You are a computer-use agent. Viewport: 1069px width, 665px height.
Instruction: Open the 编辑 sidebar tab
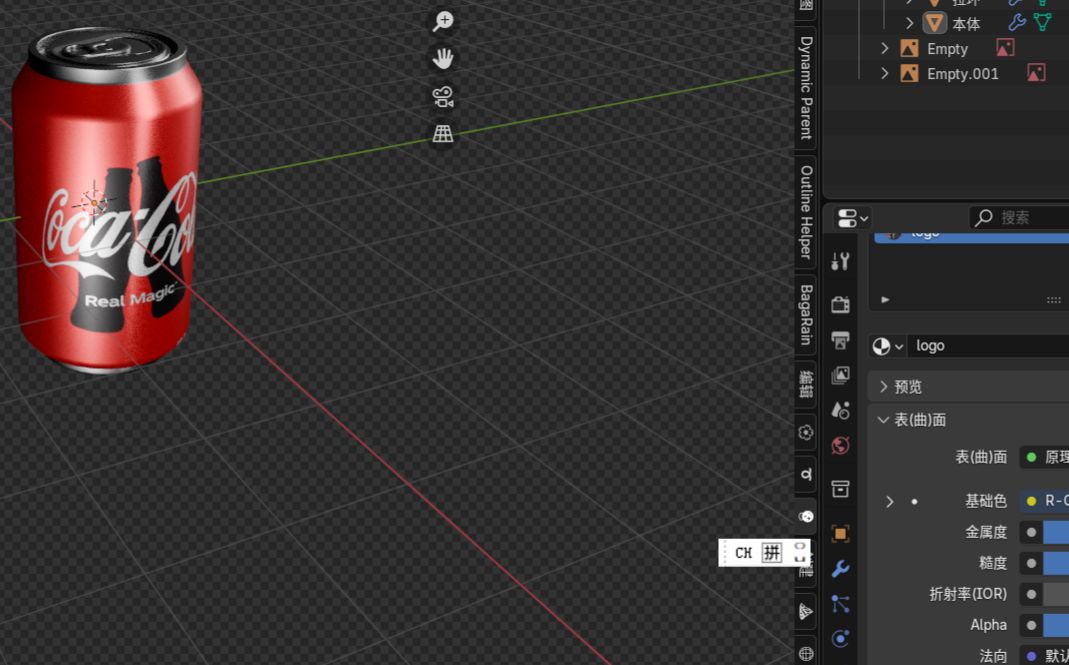coord(806,384)
